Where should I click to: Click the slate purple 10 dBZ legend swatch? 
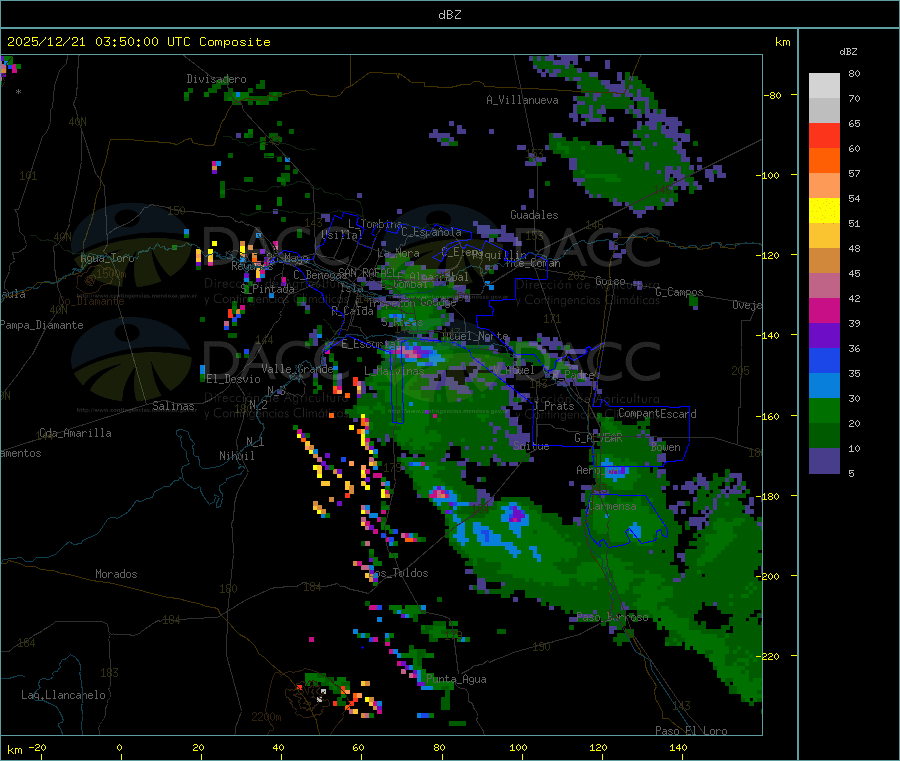(824, 461)
